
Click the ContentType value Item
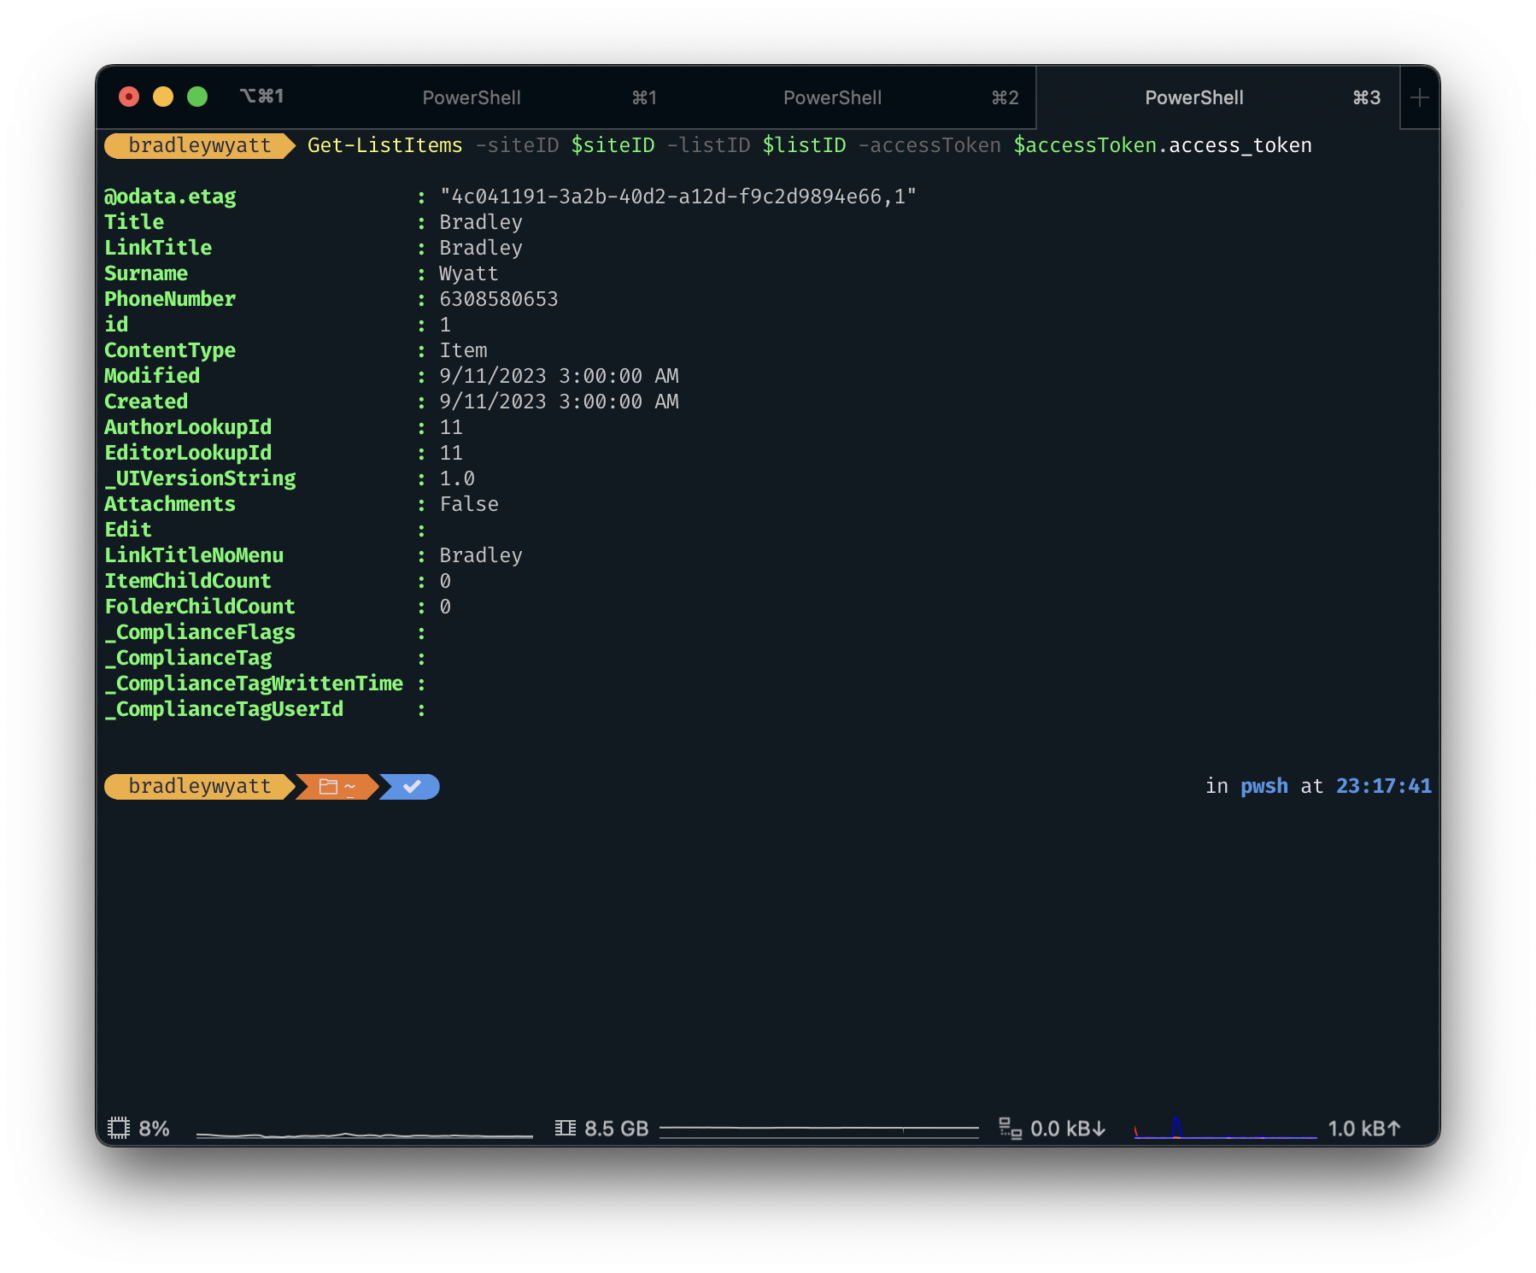pyautogui.click(x=464, y=351)
